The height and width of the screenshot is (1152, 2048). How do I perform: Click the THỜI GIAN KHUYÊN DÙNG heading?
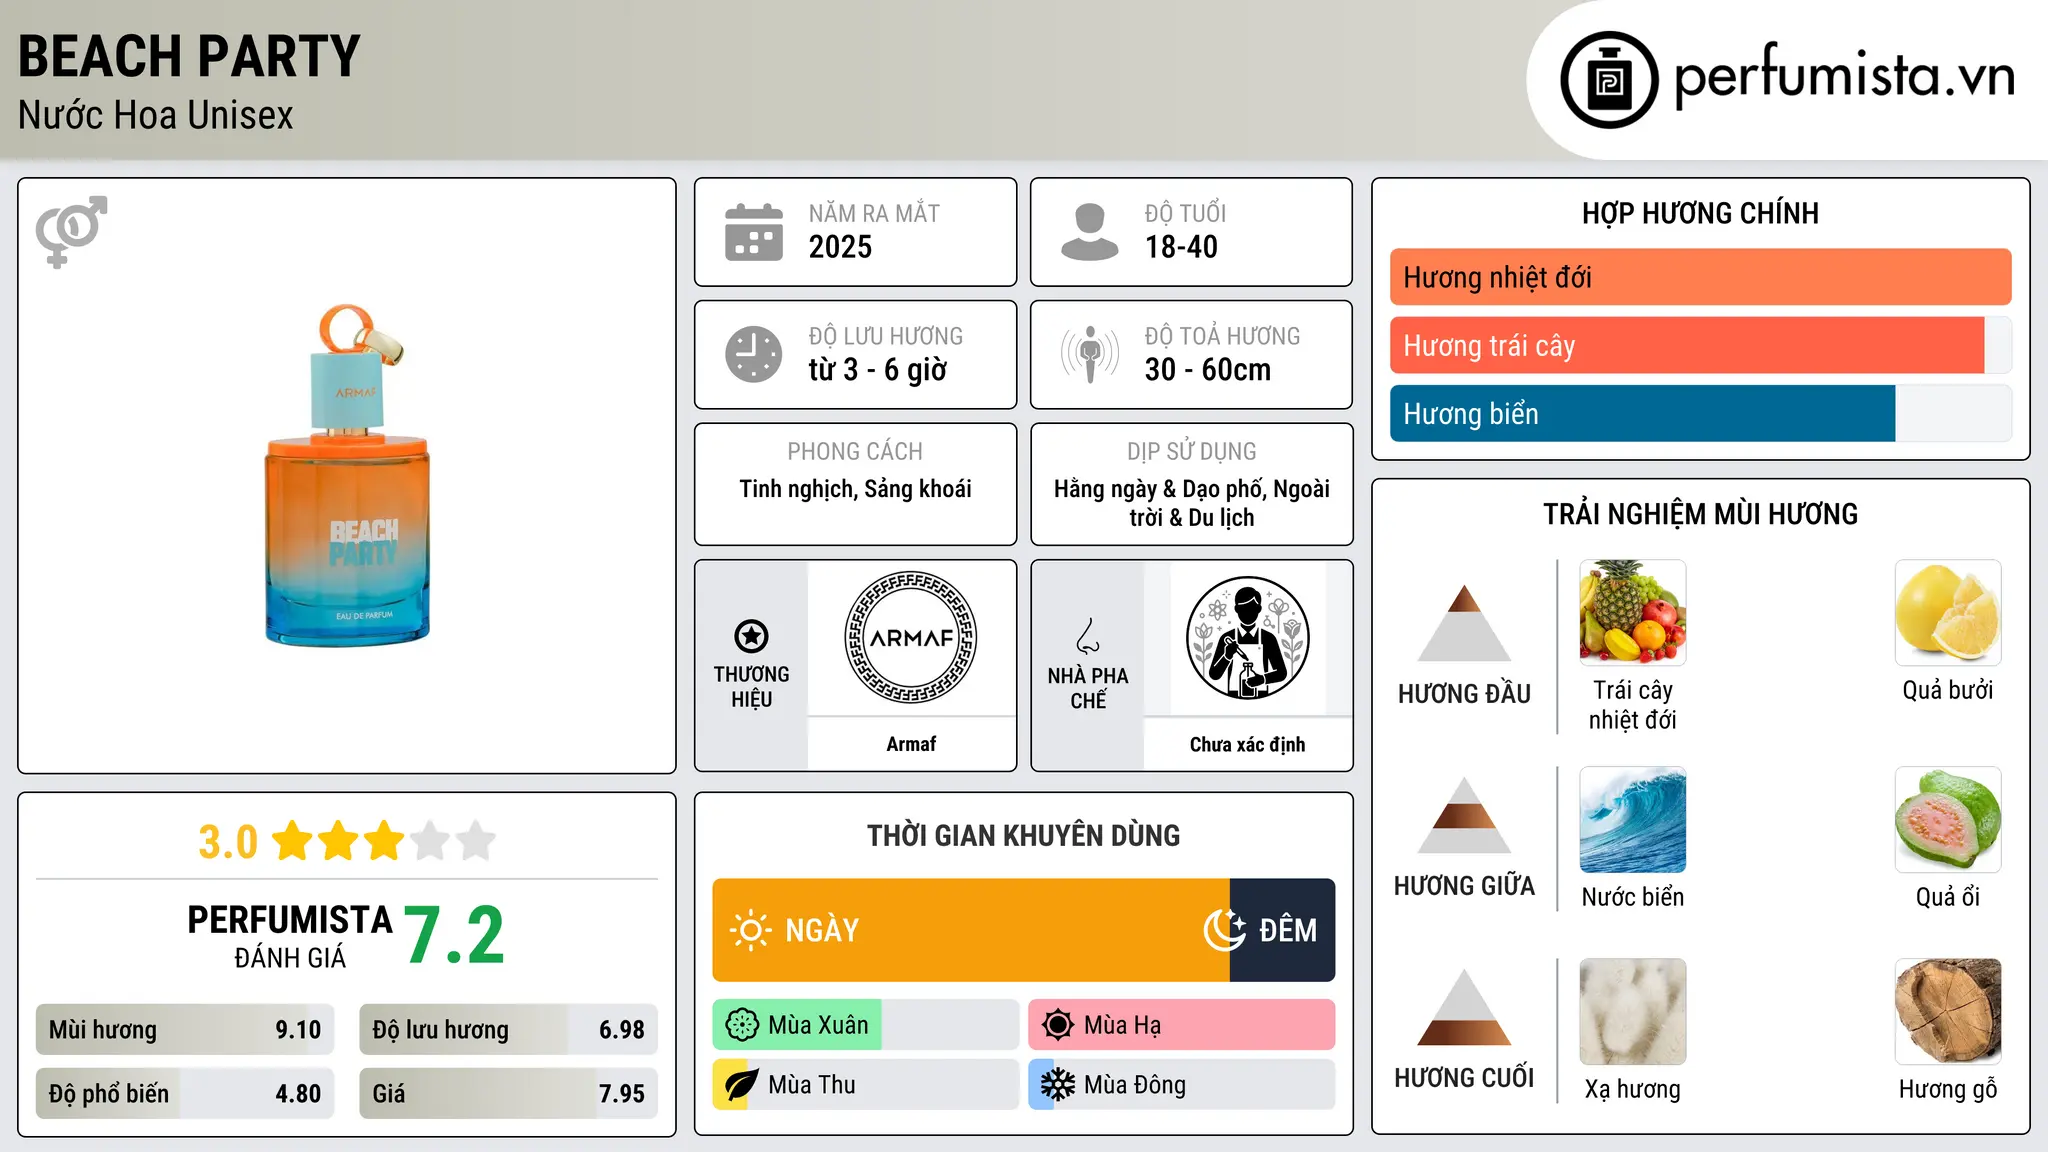click(1023, 835)
